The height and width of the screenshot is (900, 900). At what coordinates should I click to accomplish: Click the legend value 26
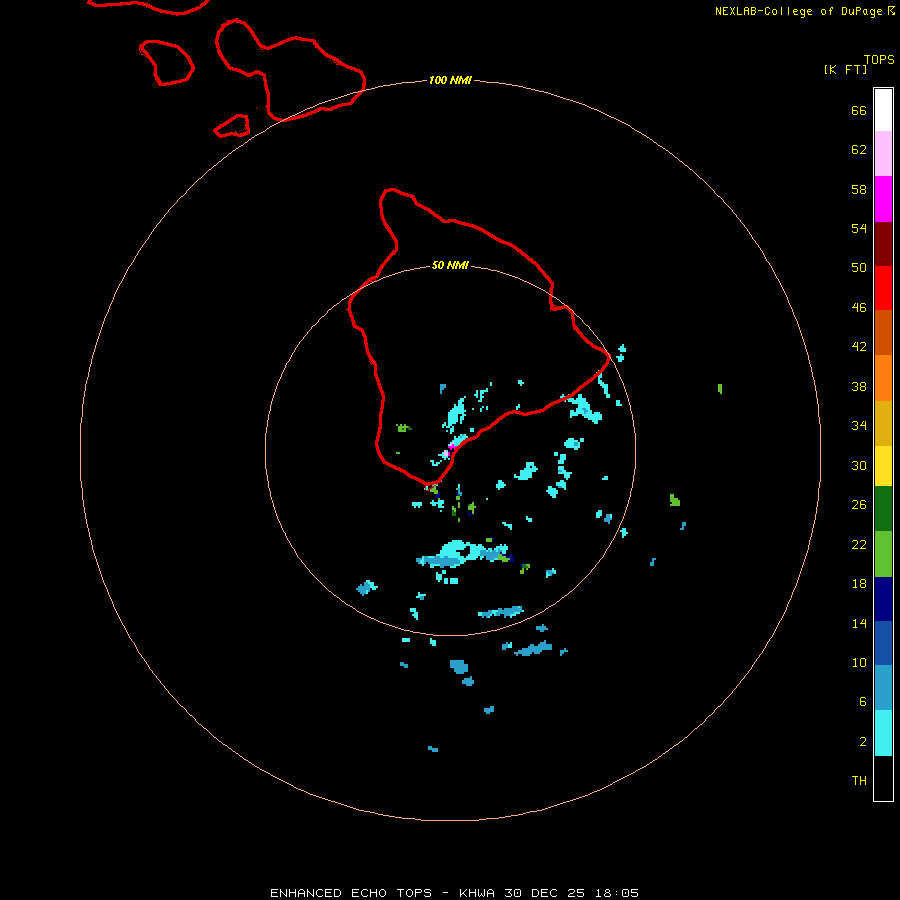859,505
